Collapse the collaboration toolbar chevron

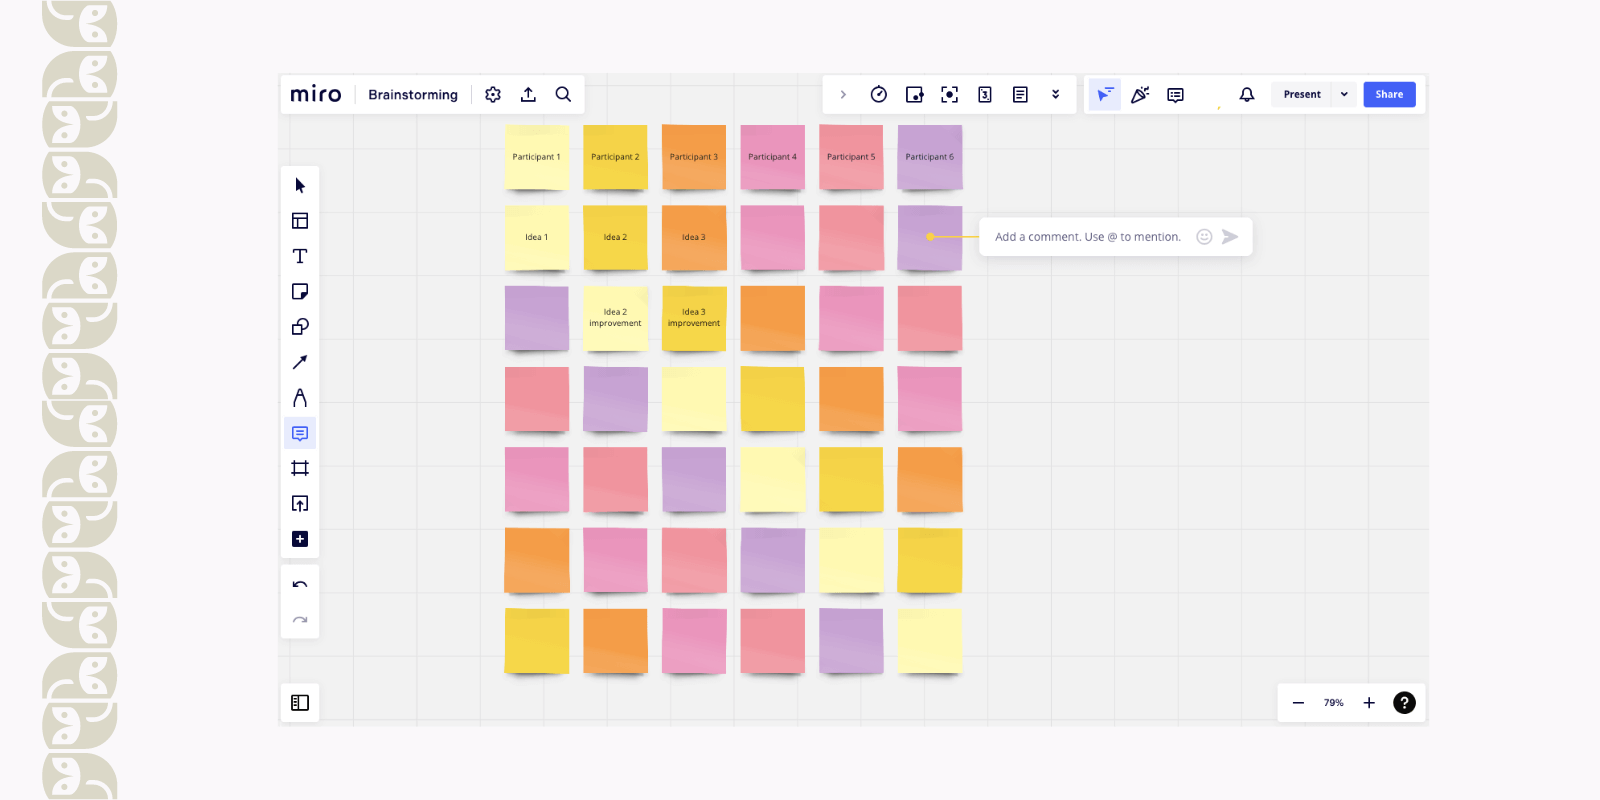pyautogui.click(x=843, y=94)
